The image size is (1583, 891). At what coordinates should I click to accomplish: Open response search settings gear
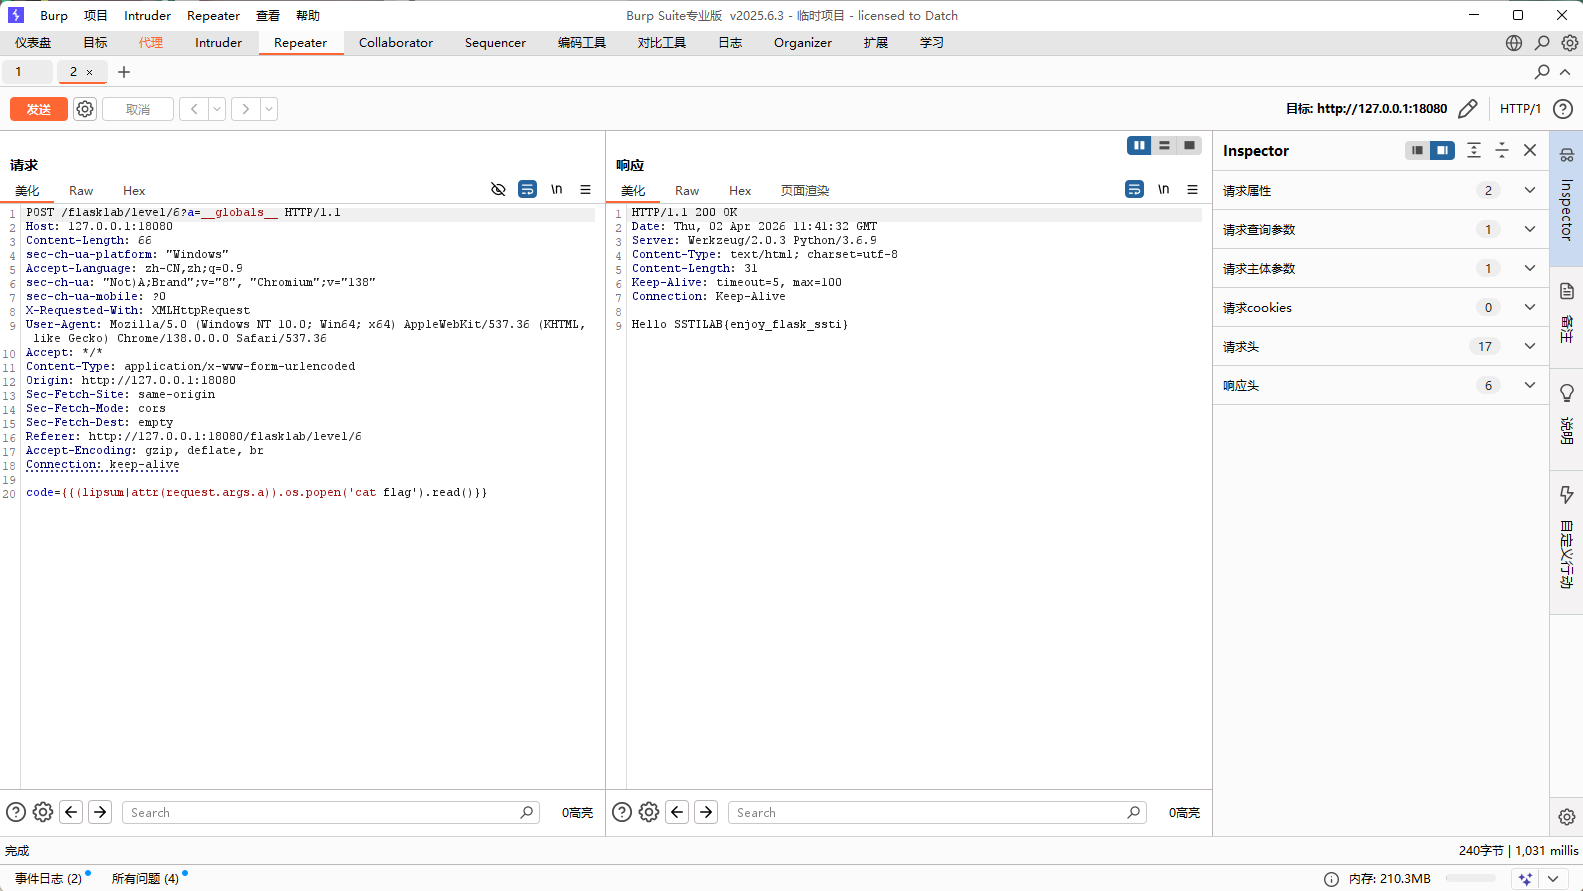(649, 812)
